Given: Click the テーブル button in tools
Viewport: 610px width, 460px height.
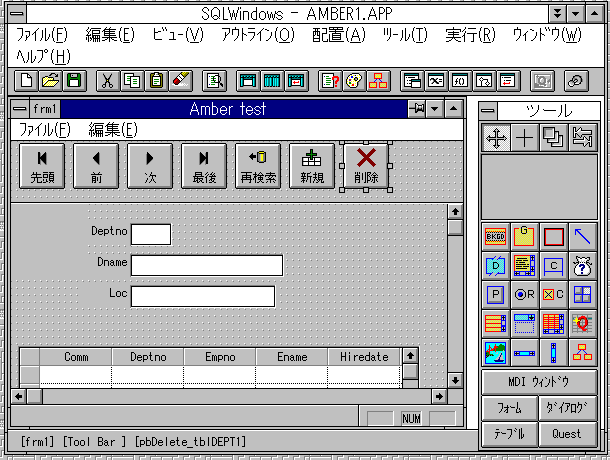Looking at the screenshot, I should click(510, 434).
